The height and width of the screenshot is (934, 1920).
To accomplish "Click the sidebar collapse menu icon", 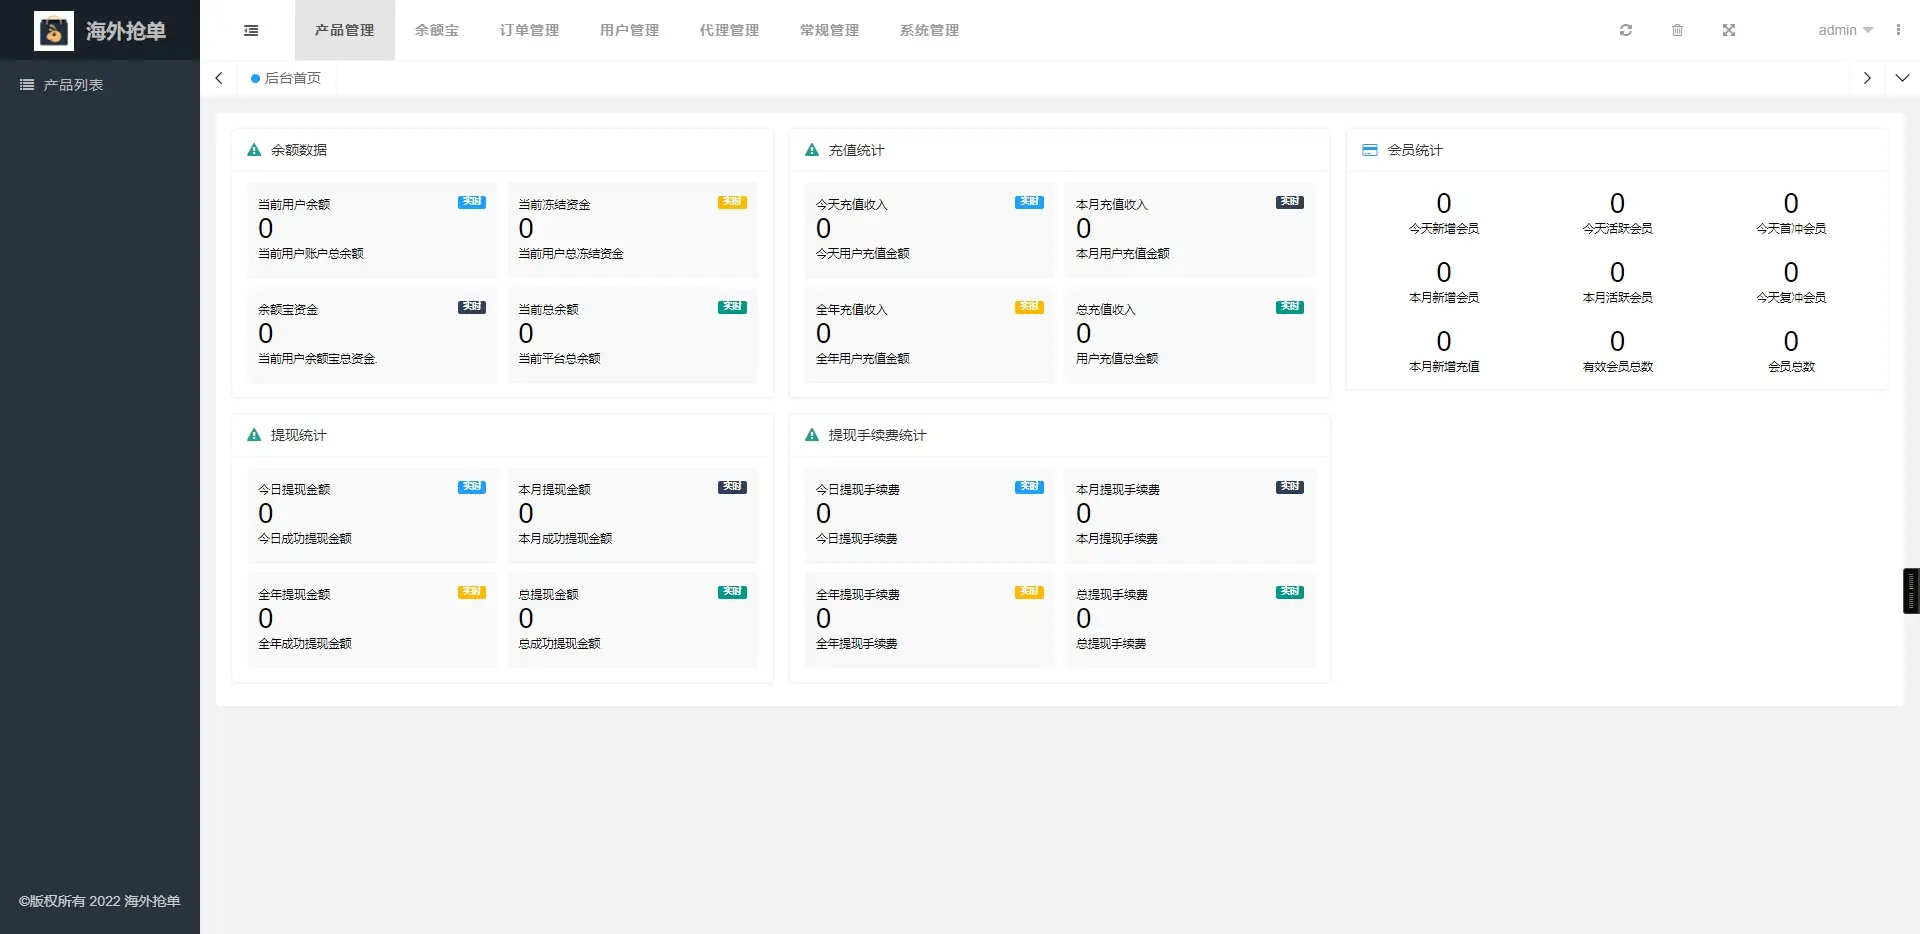I will tap(251, 31).
